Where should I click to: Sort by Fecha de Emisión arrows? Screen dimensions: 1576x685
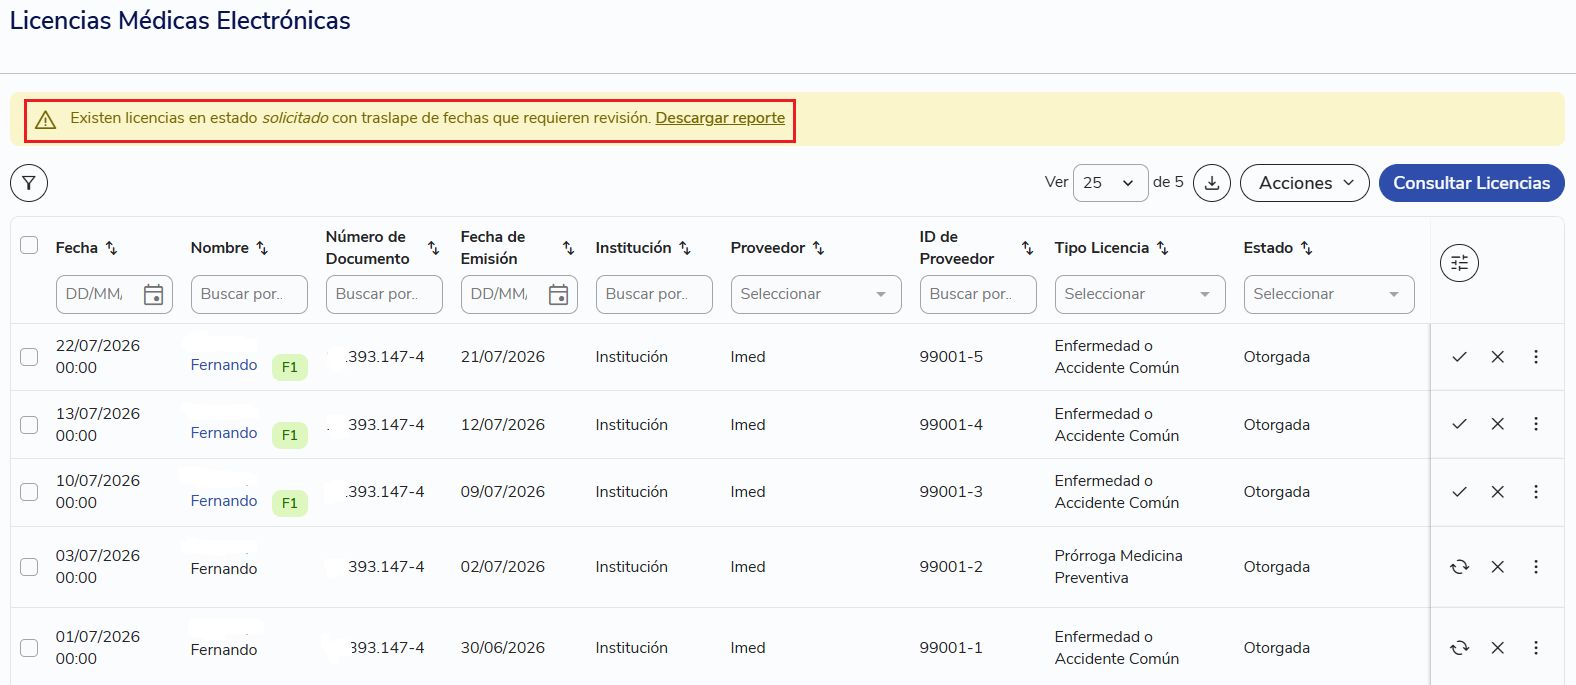coord(568,248)
